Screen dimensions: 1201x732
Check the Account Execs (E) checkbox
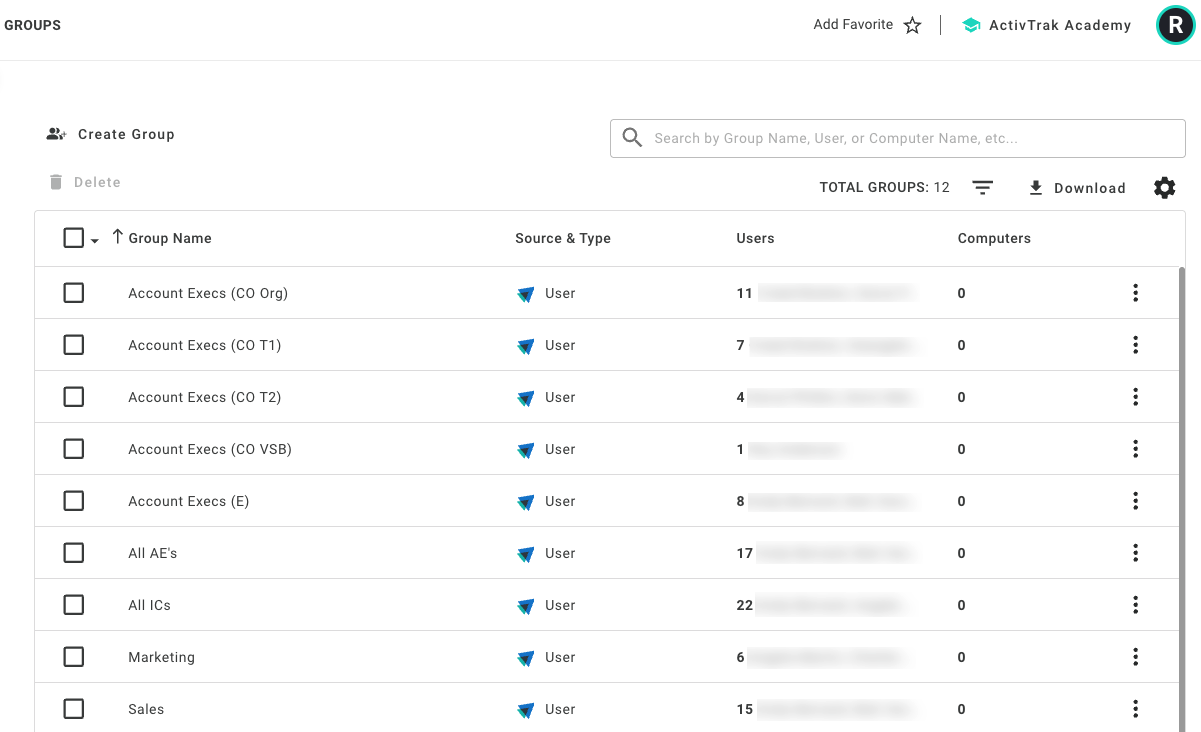click(x=73, y=501)
